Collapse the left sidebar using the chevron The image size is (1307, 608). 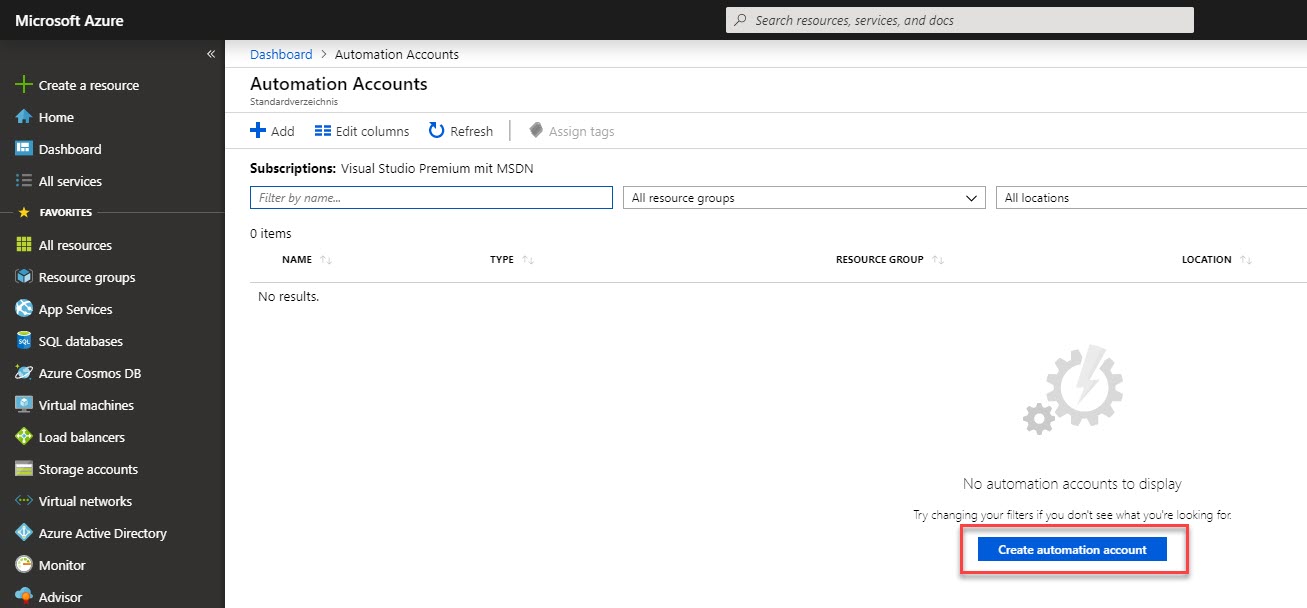[211, 54]
